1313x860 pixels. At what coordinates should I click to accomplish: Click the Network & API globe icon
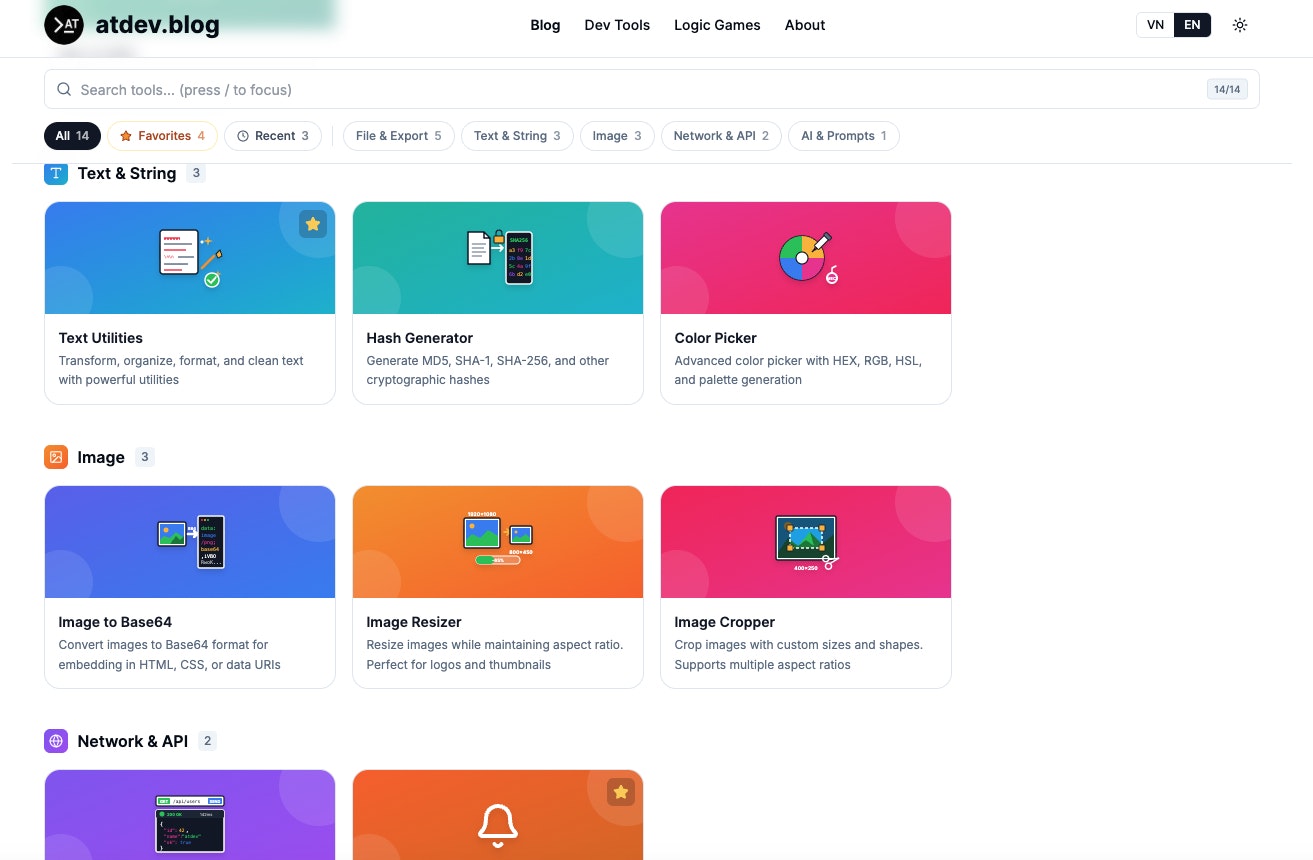tap(56, 741)
